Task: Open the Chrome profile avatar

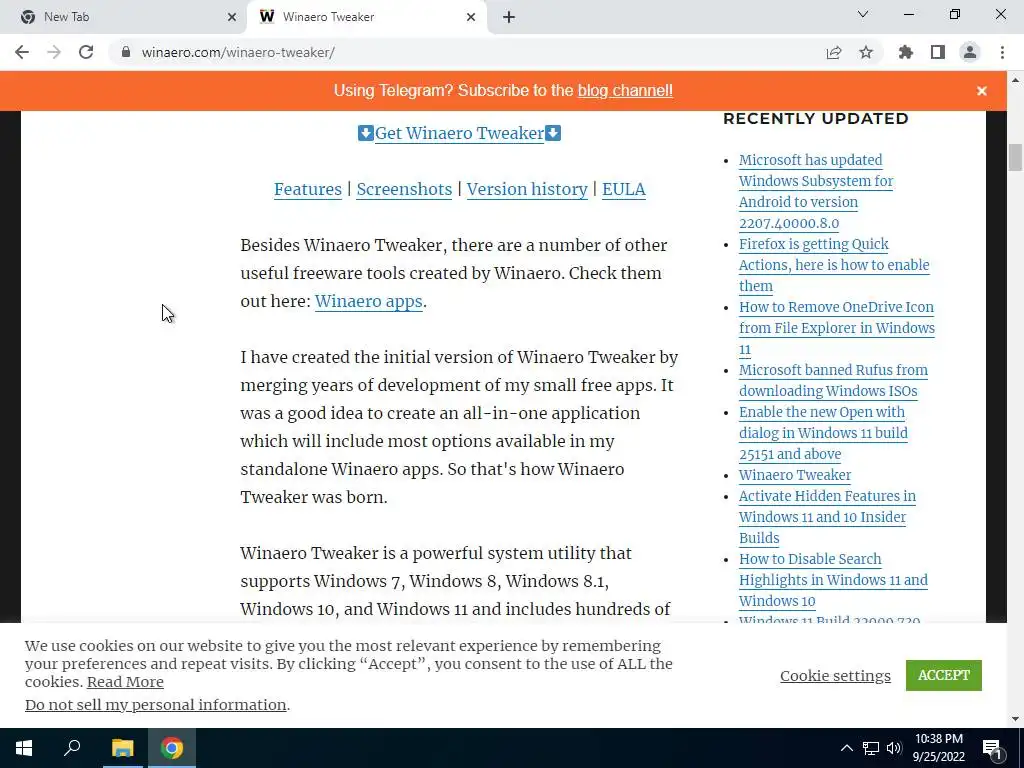Action: 970,52
